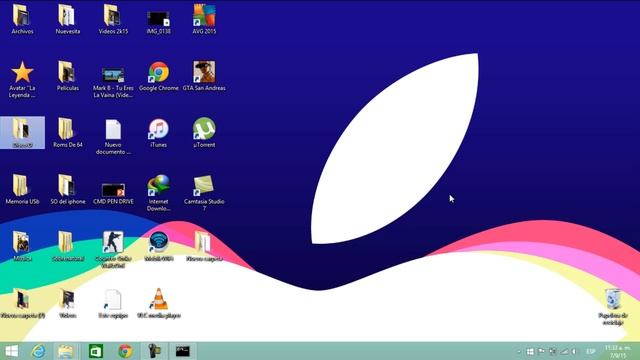Launch the blue Wi-Fi symbol shortcut
Image resolution: width=640 pixels, height=360 pixels.
pos(158,246)
